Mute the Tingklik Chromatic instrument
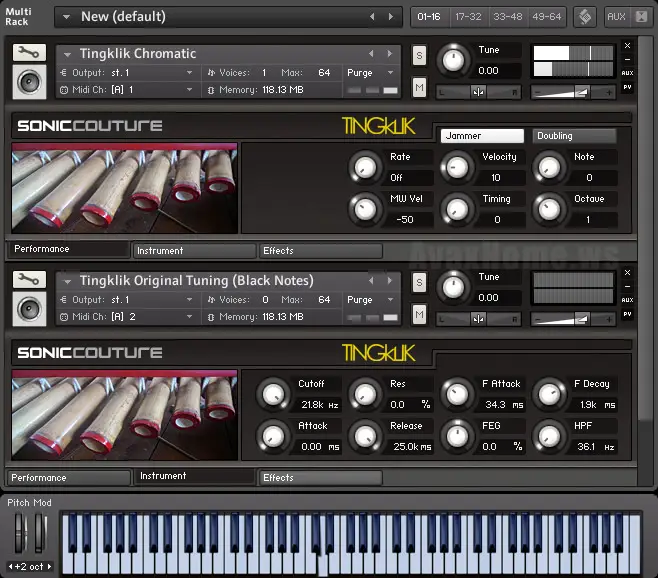 [x=419, y=87]
